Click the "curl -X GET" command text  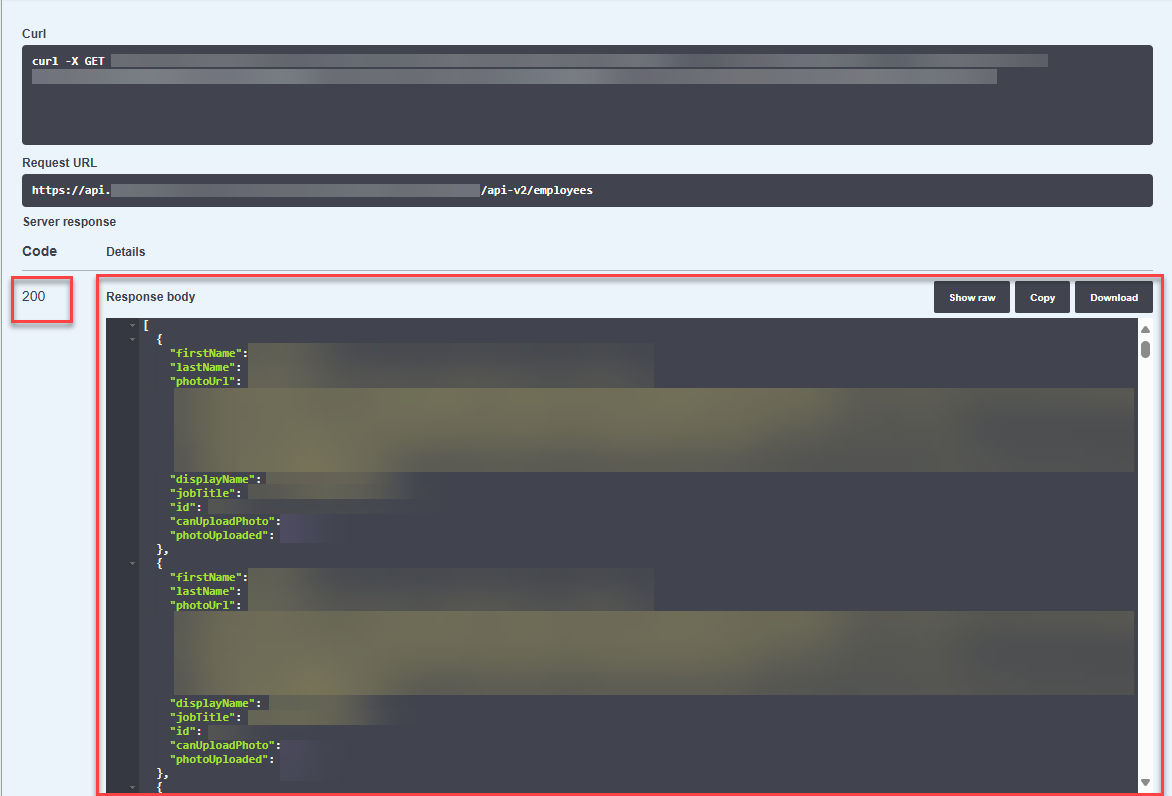[68, 61]
